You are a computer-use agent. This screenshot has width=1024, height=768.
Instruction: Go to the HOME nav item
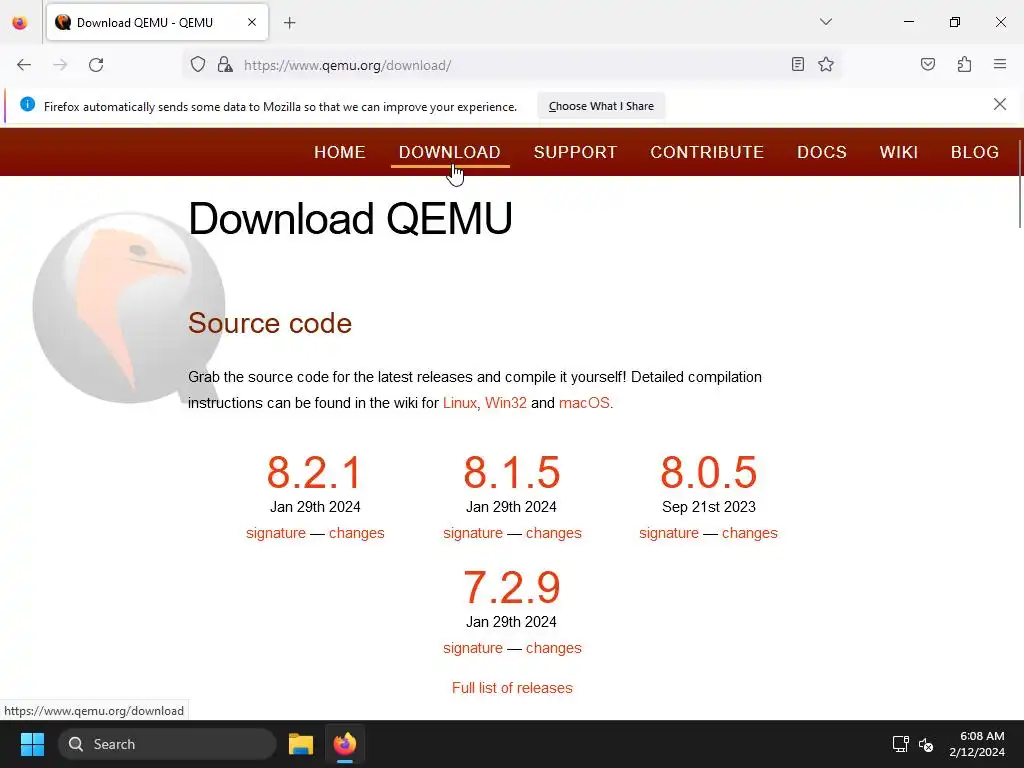(x=340, y=152)
